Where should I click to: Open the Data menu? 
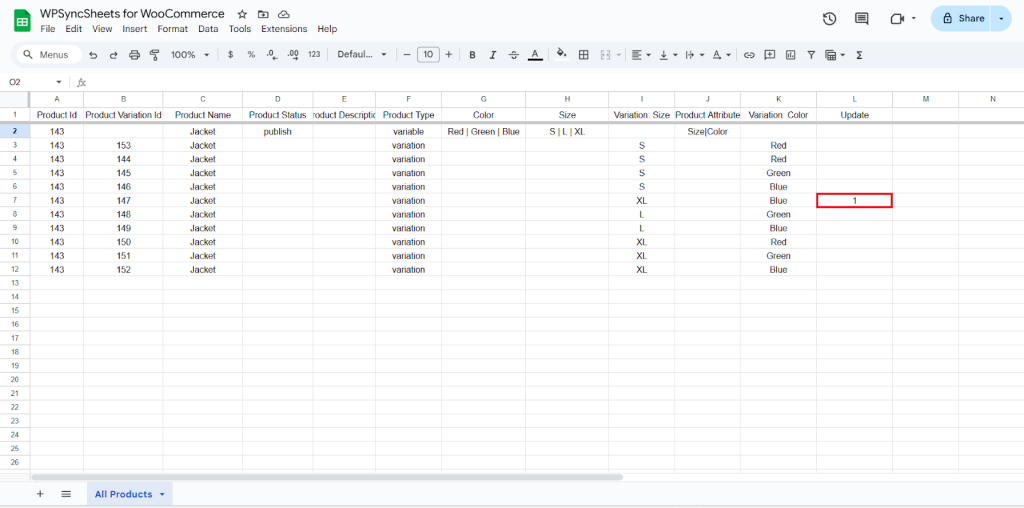(x=208, y=29)
